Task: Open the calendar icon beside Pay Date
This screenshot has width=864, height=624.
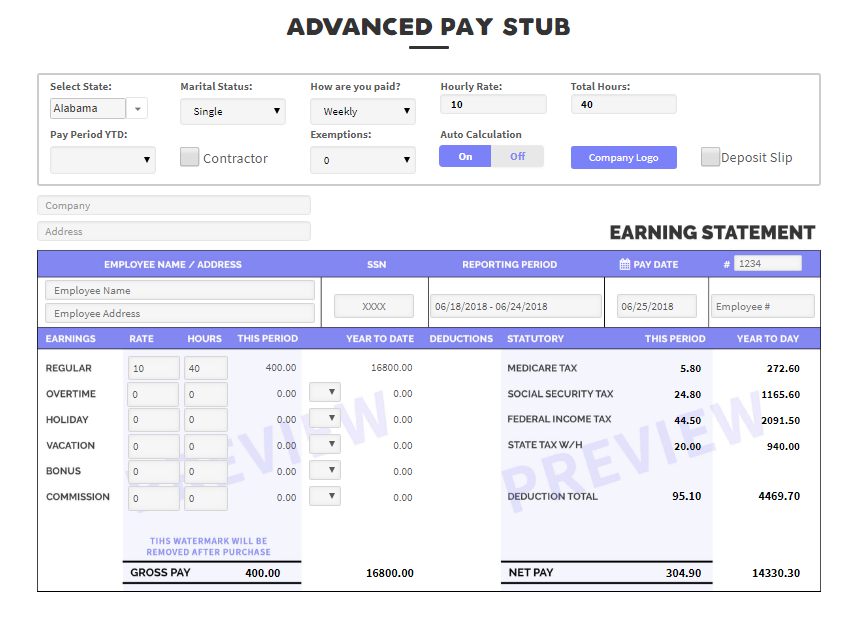Action: (x=625, y=264)
